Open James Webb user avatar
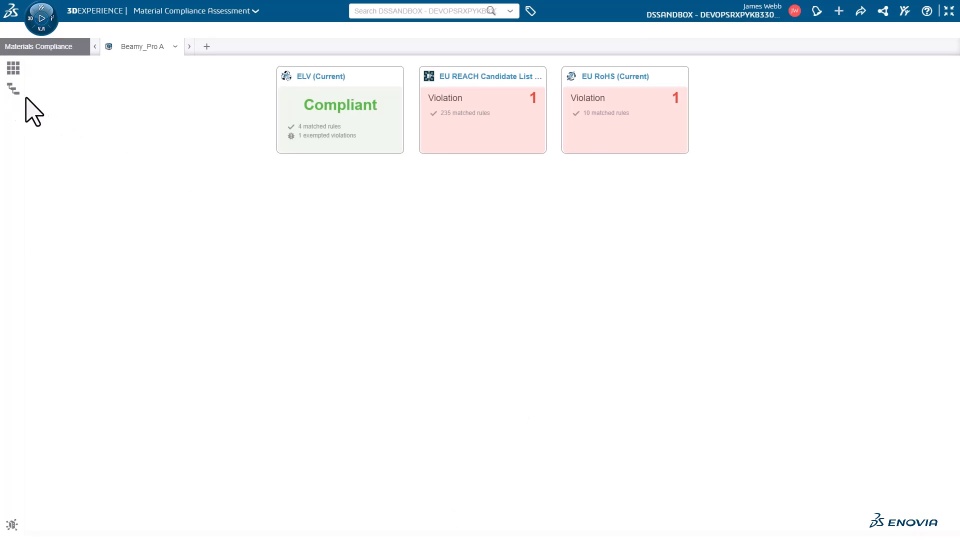The width and height of the screenshot is (960, 540). (x=795, y=11)
